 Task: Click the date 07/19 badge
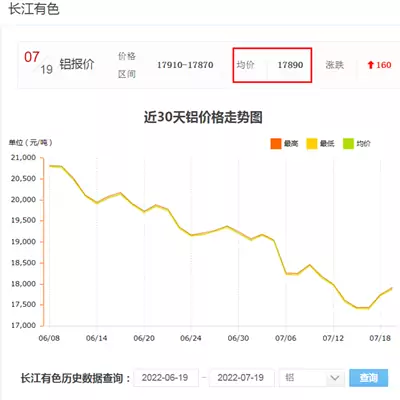pos(38,63)
